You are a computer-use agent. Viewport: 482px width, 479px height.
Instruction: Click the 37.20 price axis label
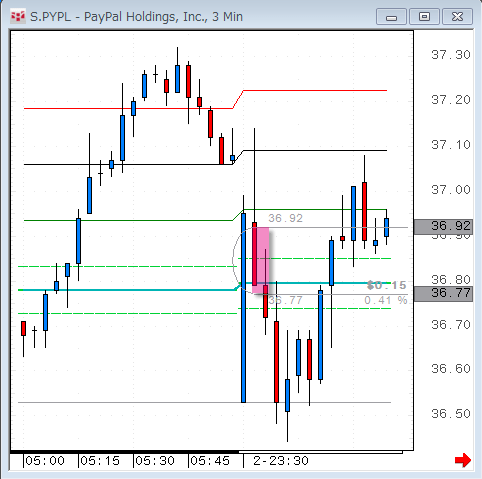pyautogui.click(x=451, y=100)
